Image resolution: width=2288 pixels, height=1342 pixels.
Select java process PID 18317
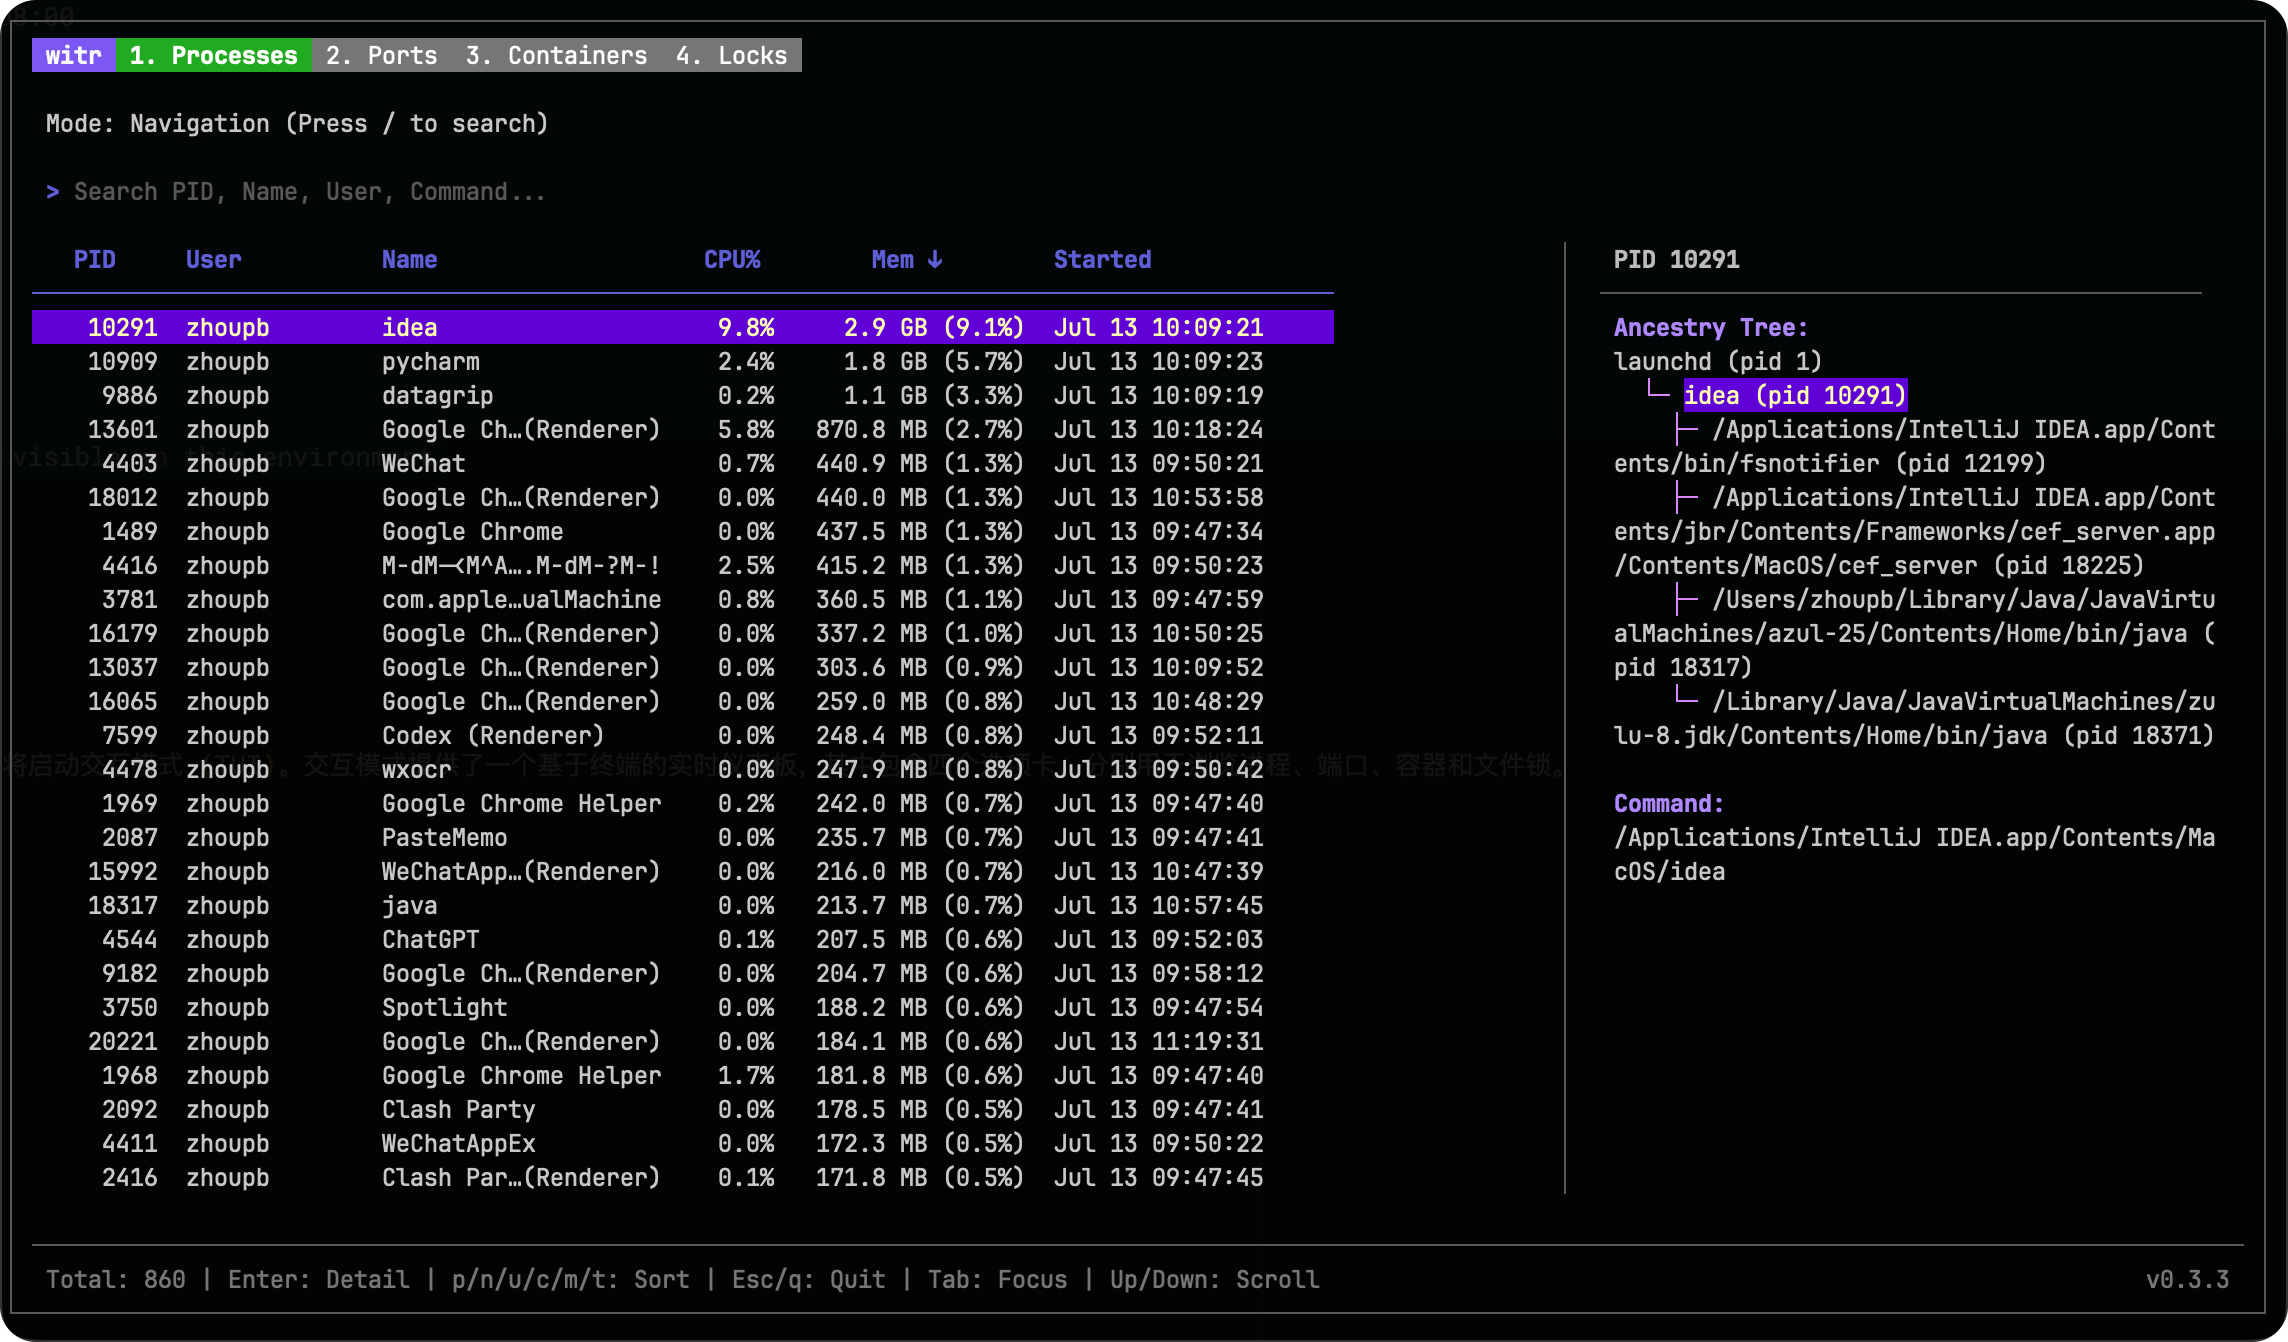683,905
